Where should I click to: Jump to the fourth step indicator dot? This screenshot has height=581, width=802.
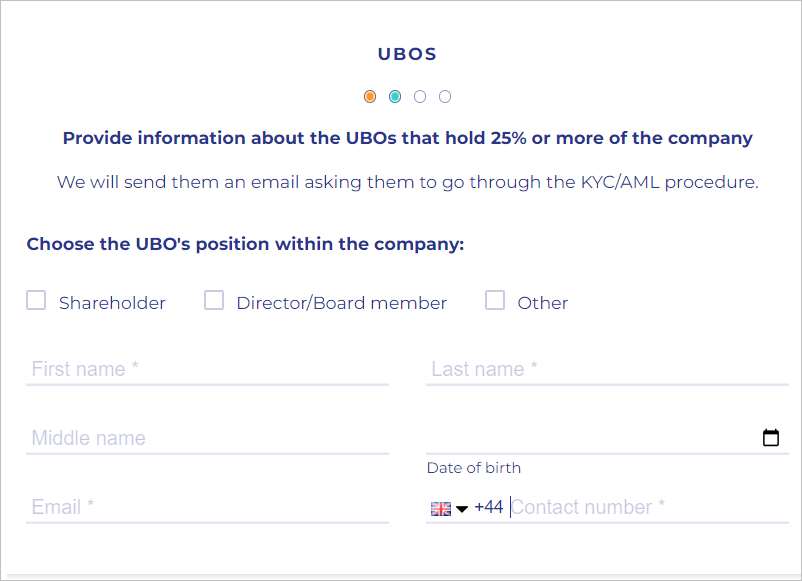click(x=445, y=97)
